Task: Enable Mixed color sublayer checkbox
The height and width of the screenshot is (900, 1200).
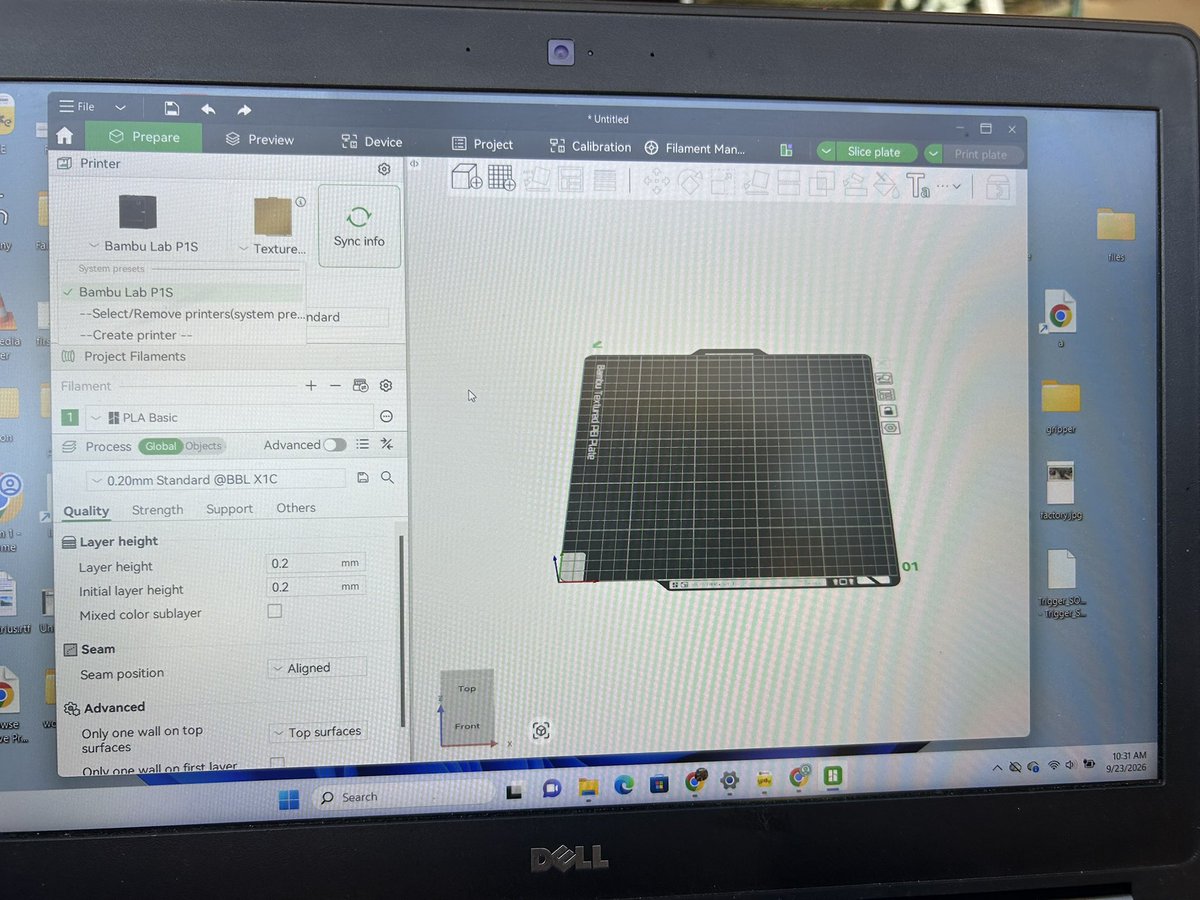Action: [x=275, y=611]
